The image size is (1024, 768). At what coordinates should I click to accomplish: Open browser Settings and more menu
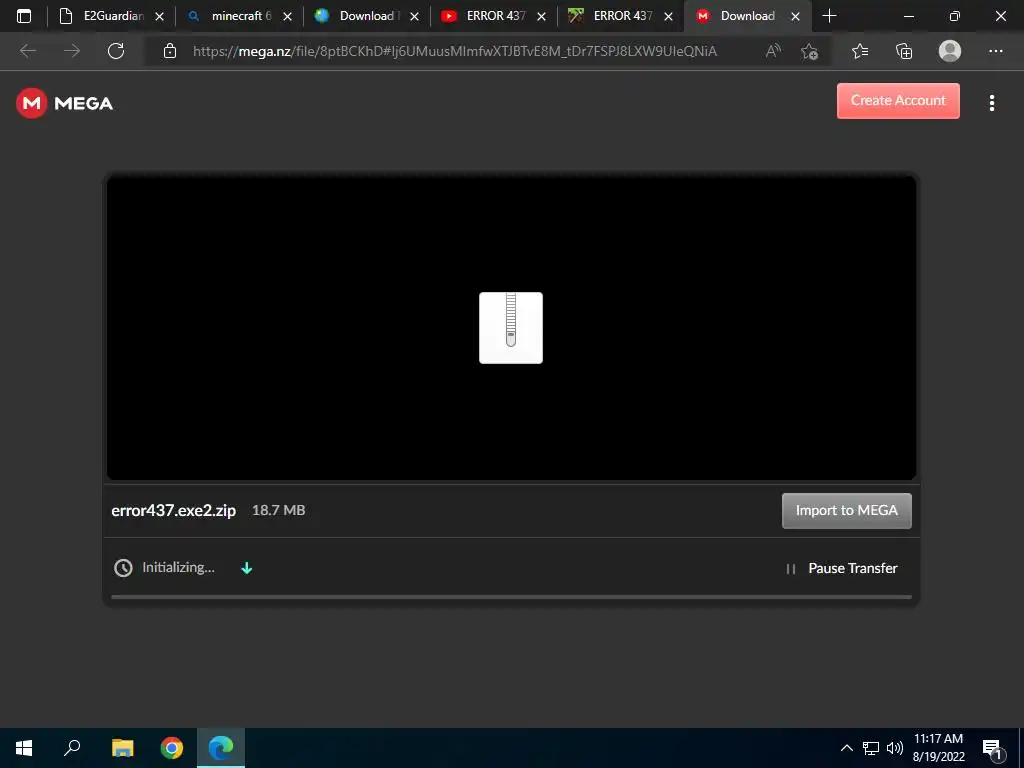click(995, 51)
